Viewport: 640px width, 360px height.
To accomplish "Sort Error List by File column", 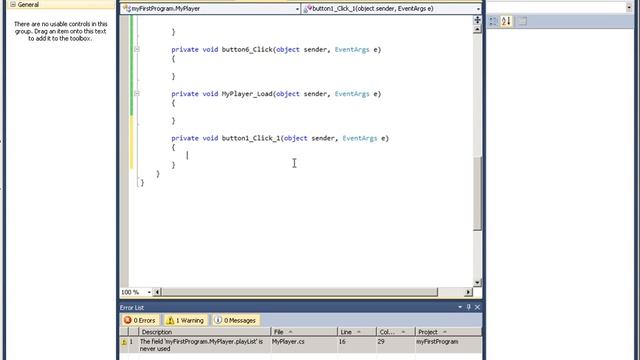I will tap(304, 332).
